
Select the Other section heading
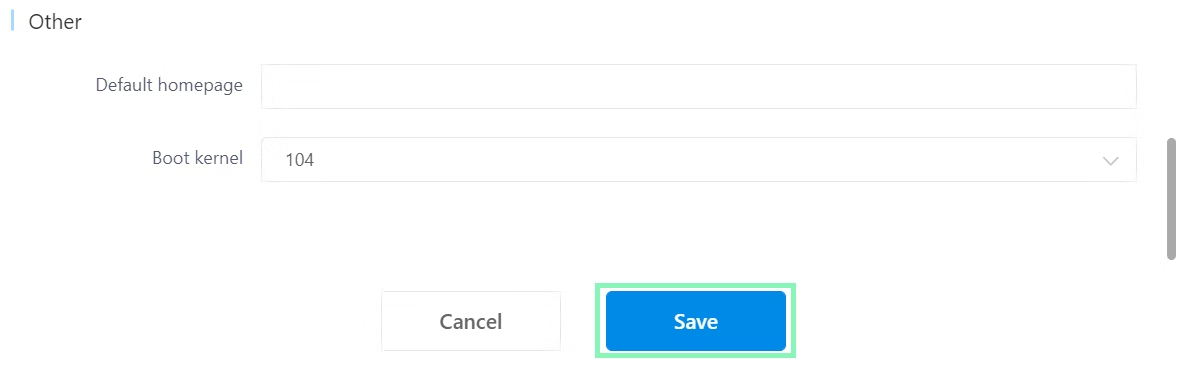point(55,22)
